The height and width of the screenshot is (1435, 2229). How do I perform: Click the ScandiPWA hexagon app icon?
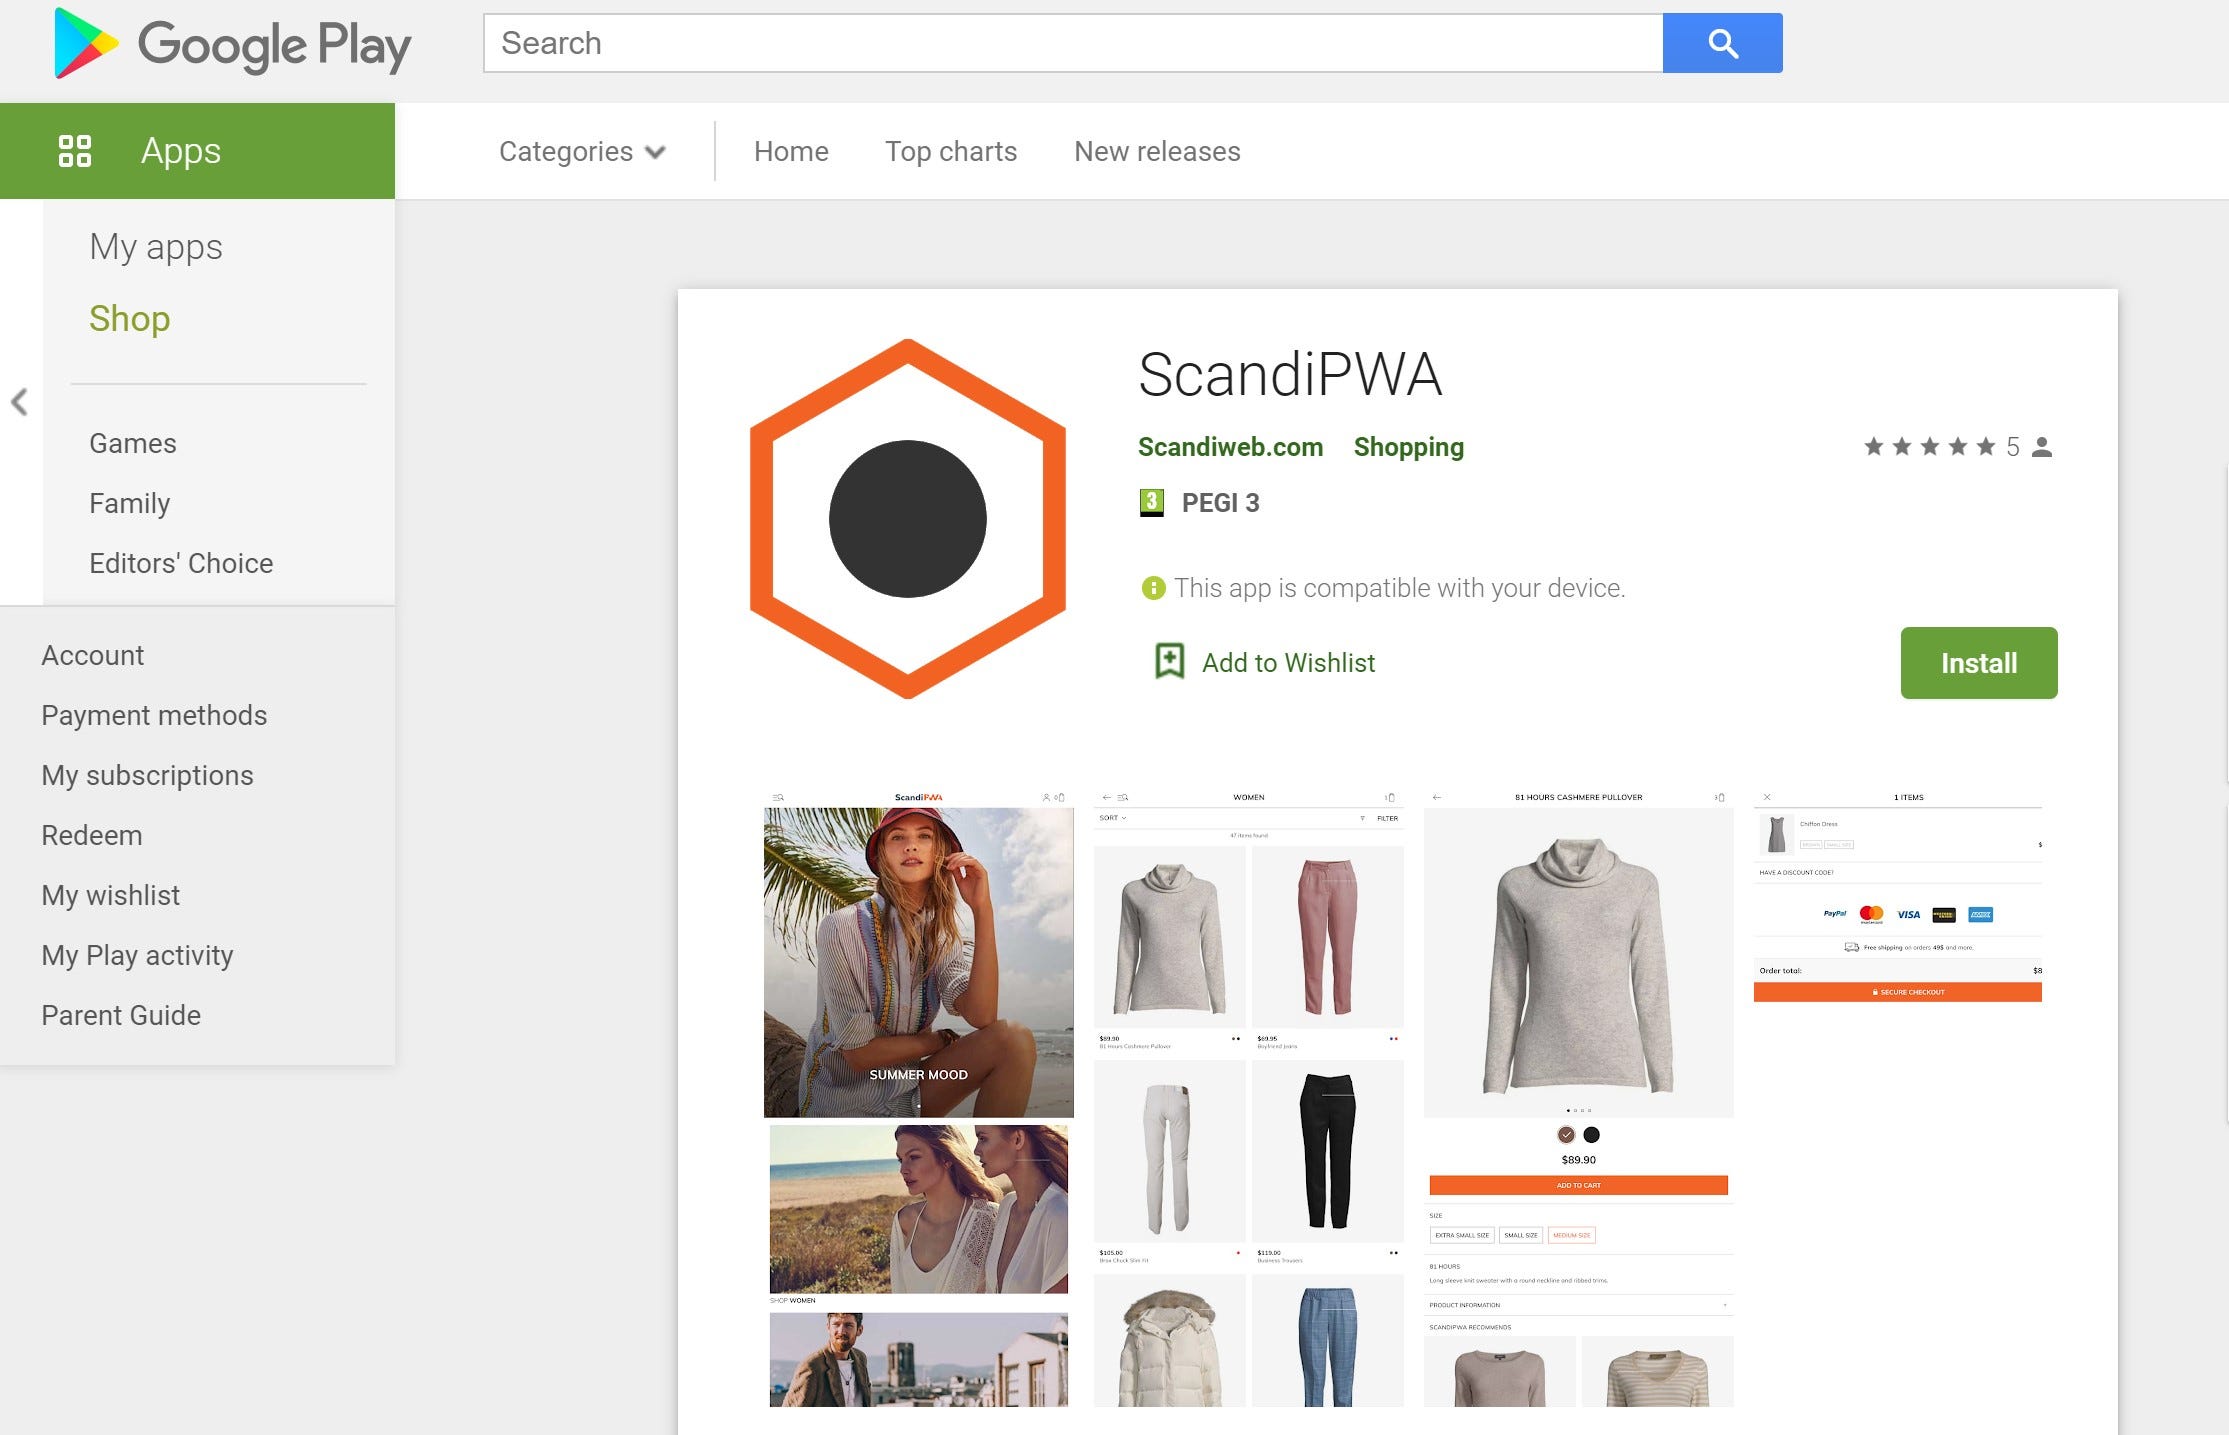click(x=907, y=518)
